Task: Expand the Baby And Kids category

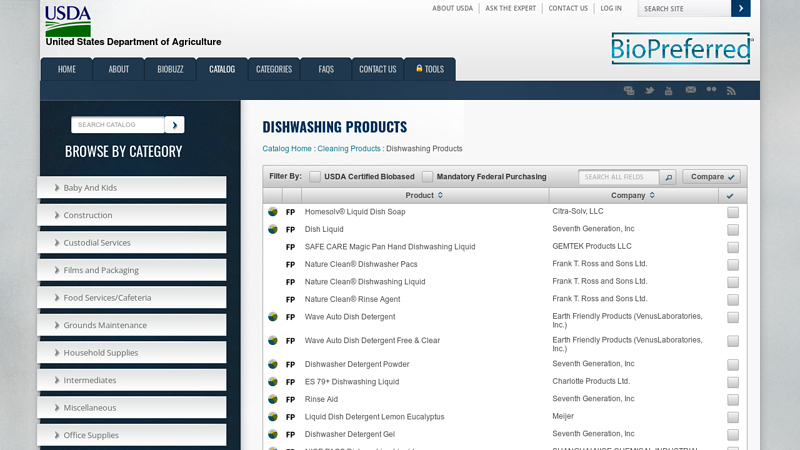Action: coord(132,187)
